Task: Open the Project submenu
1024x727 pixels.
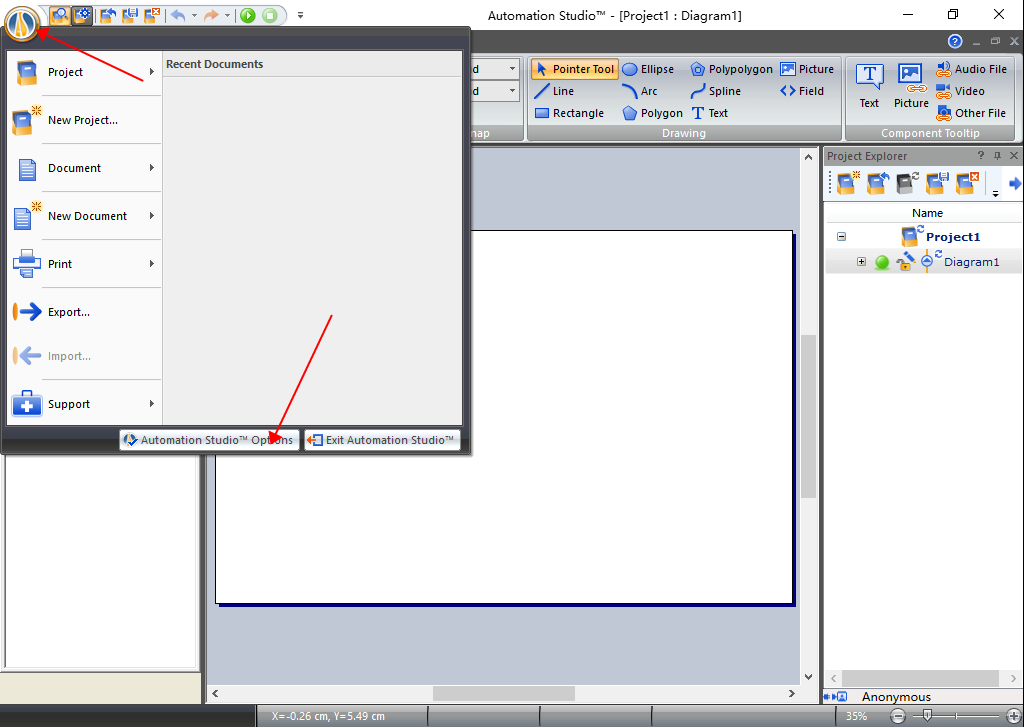Action: click(84, 72)
